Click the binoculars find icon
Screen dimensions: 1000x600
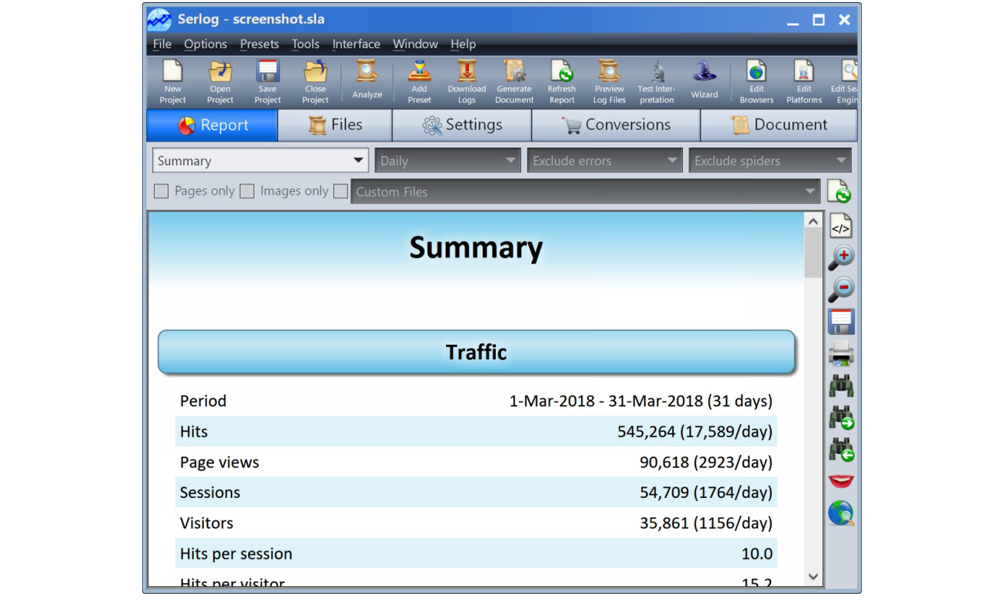(x=841, y=386)
